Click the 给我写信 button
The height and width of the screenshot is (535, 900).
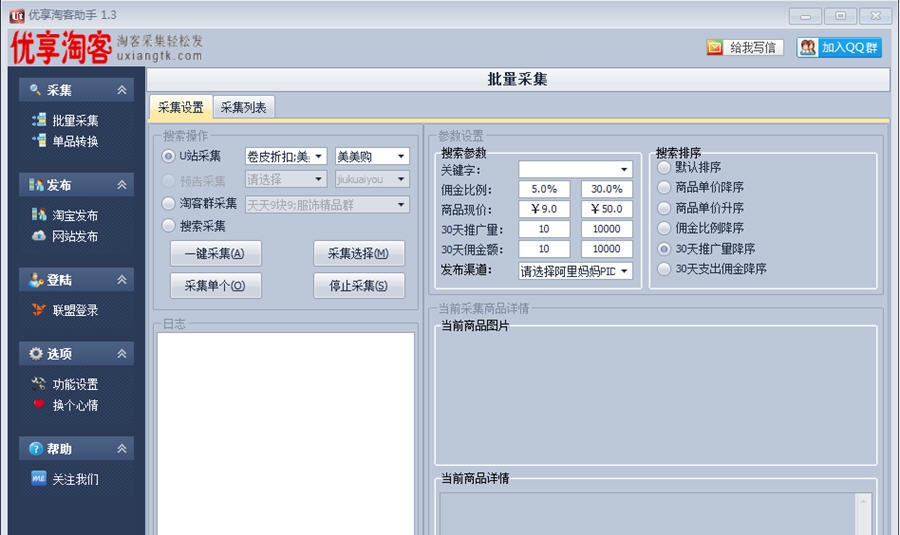pos(745,47)
